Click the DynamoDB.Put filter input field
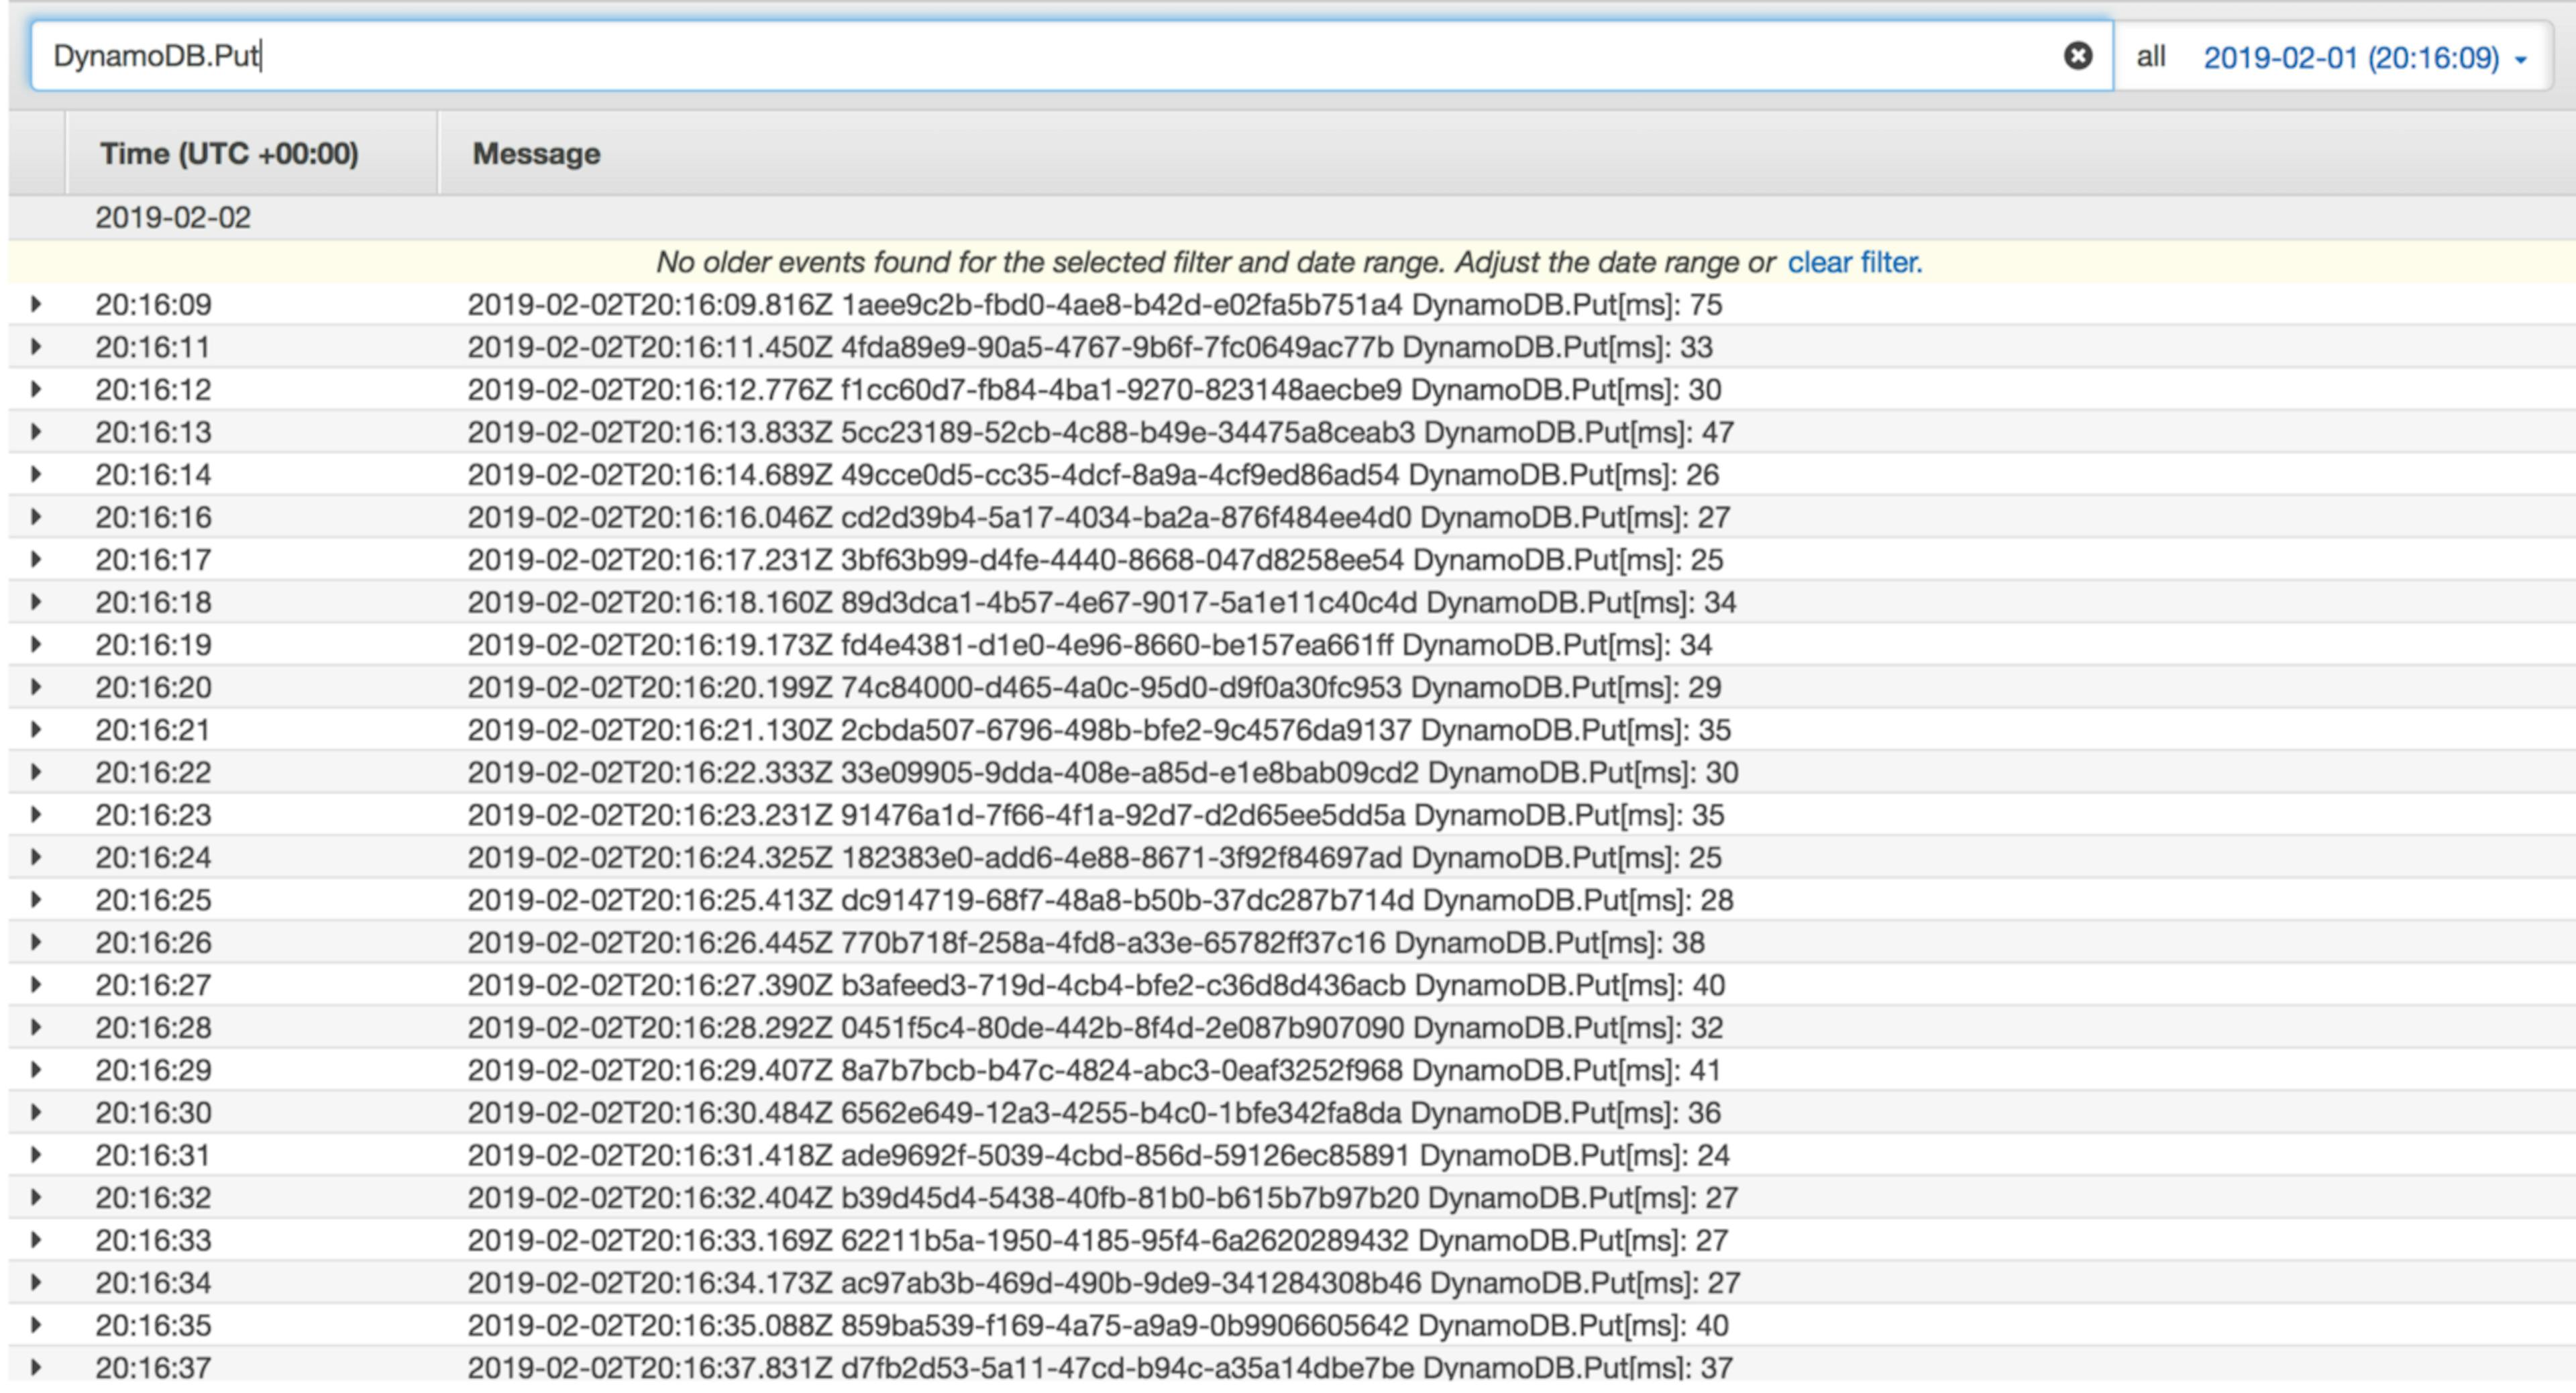 coord(1000,56)
